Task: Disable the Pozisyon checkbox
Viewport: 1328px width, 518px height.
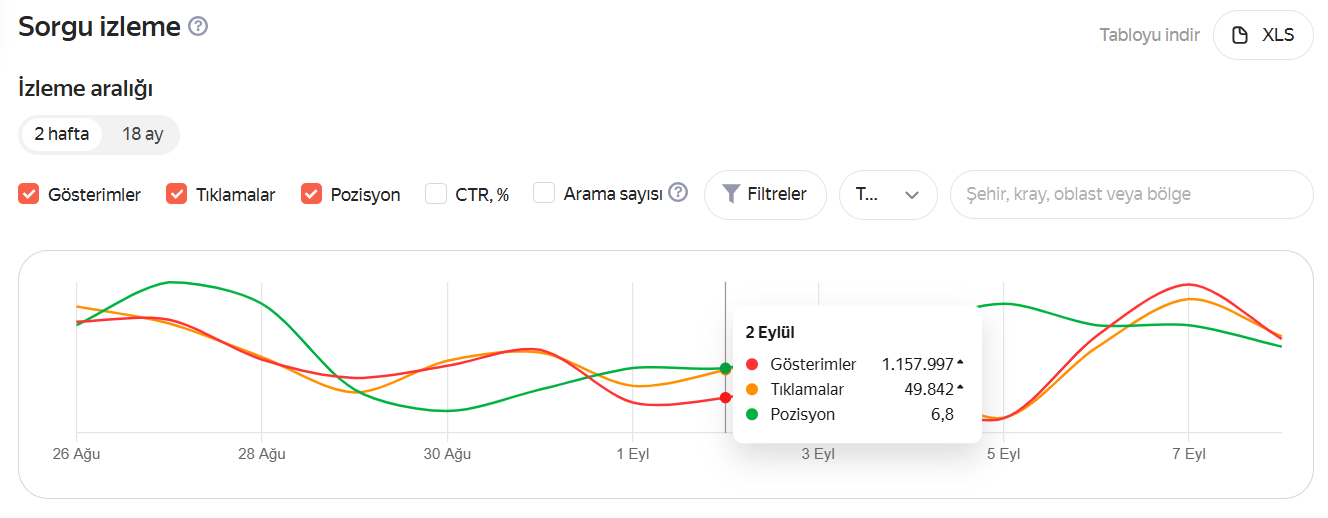Action: click(312, 194)
